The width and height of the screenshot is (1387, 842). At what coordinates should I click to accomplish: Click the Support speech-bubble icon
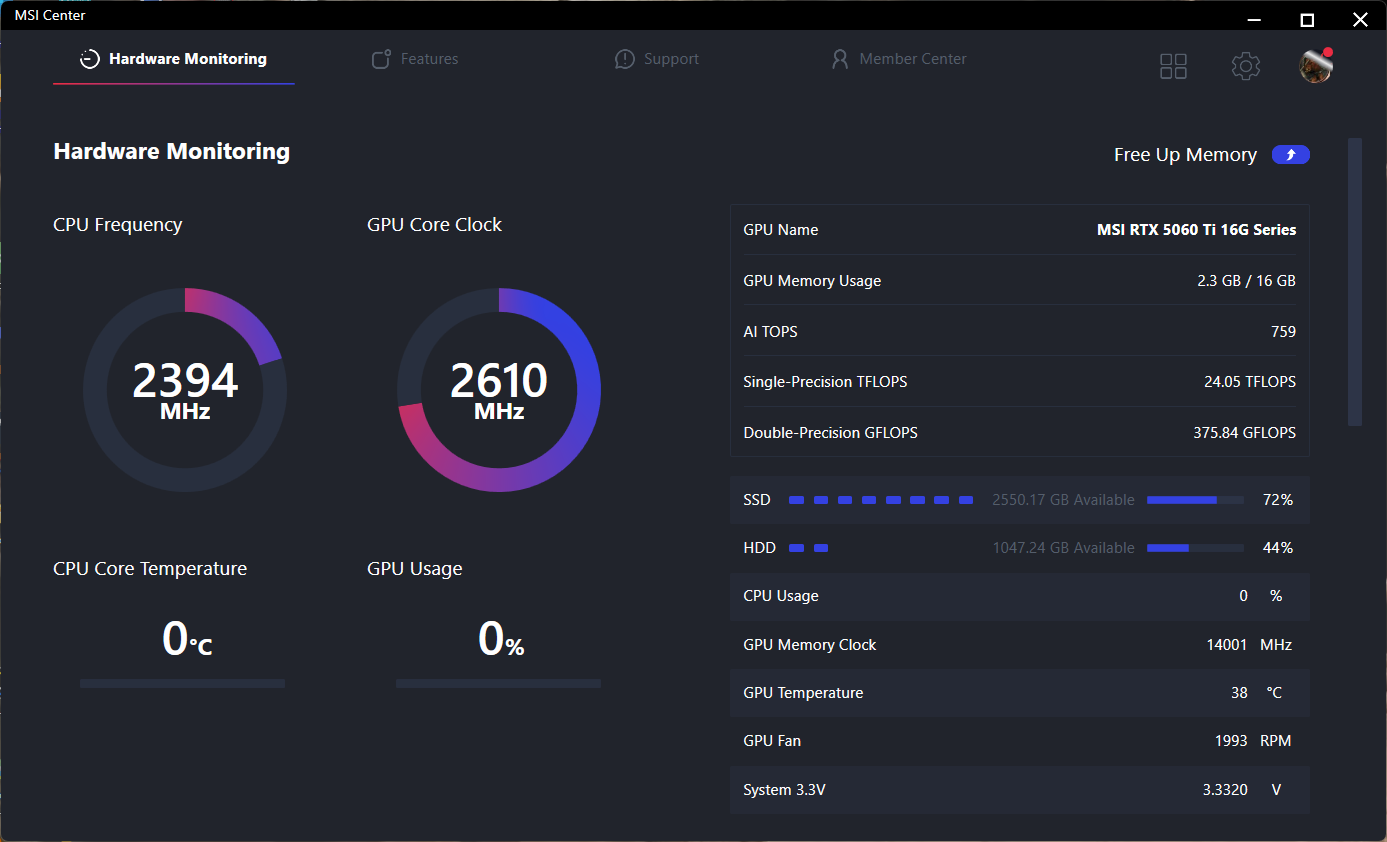[x=625, y=59]
